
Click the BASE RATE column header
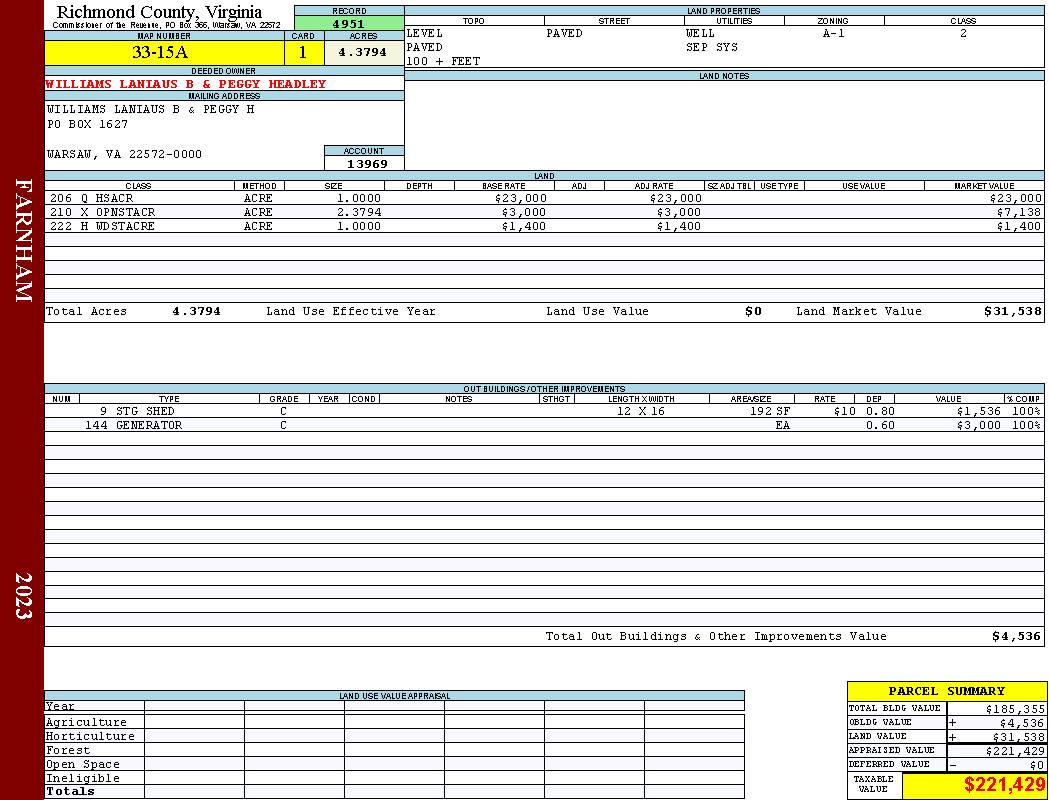tap(504, 186)
